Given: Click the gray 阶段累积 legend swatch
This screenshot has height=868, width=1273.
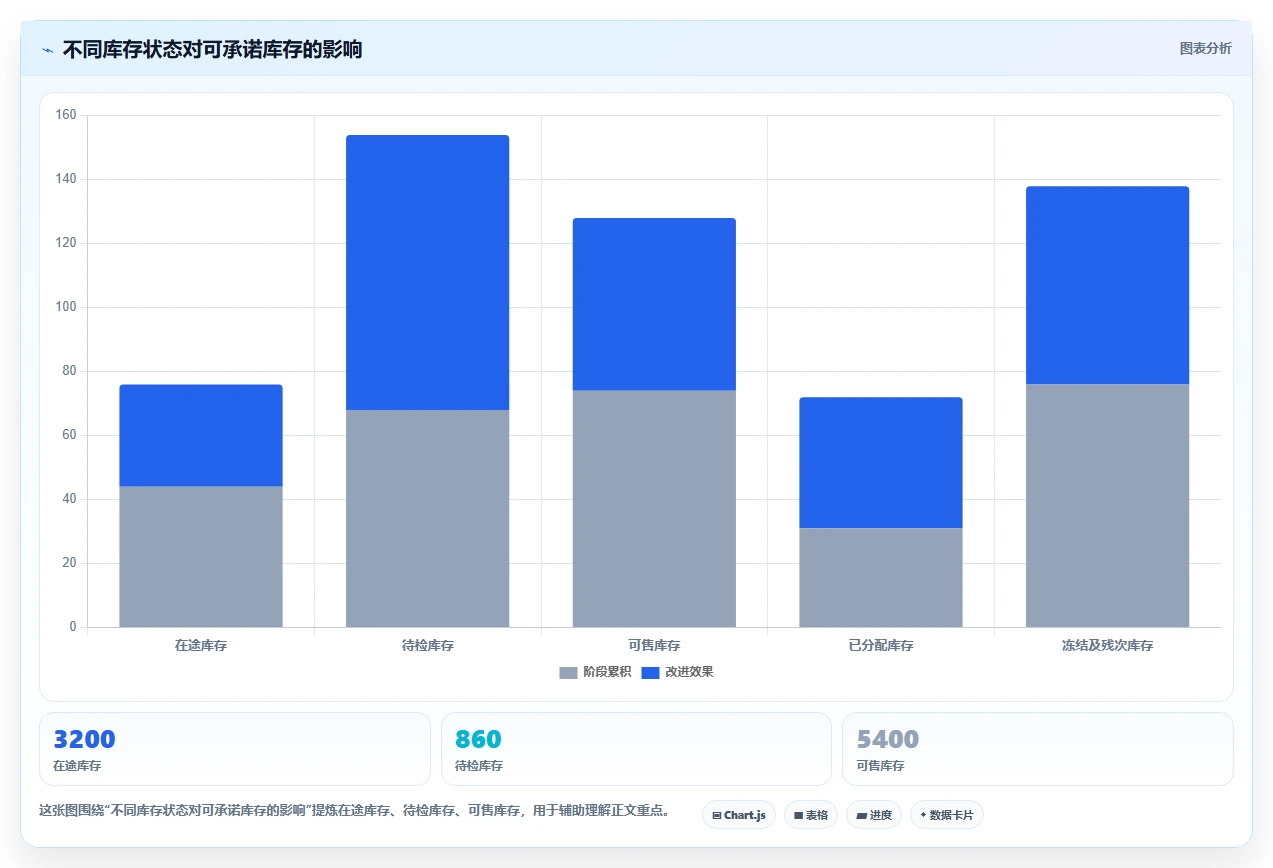Looking at the screenshot, I should (568, 672).
